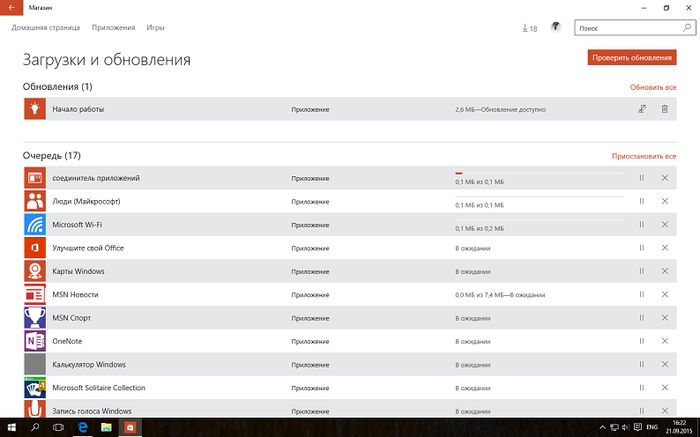Cancel the Калькулятор Windows download
Image resolution: width=700 pixels, height=437 pixels.
[x=664, y=364]
